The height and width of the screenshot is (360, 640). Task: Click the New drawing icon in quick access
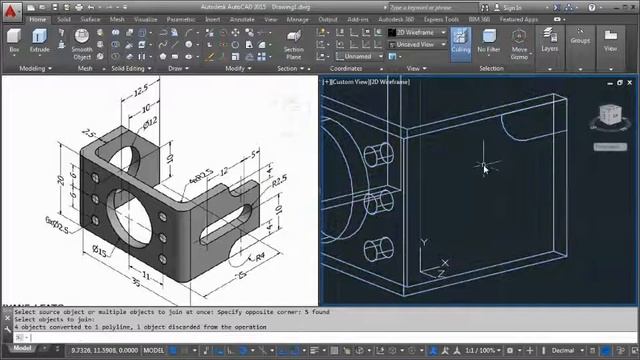coord(31,7)
